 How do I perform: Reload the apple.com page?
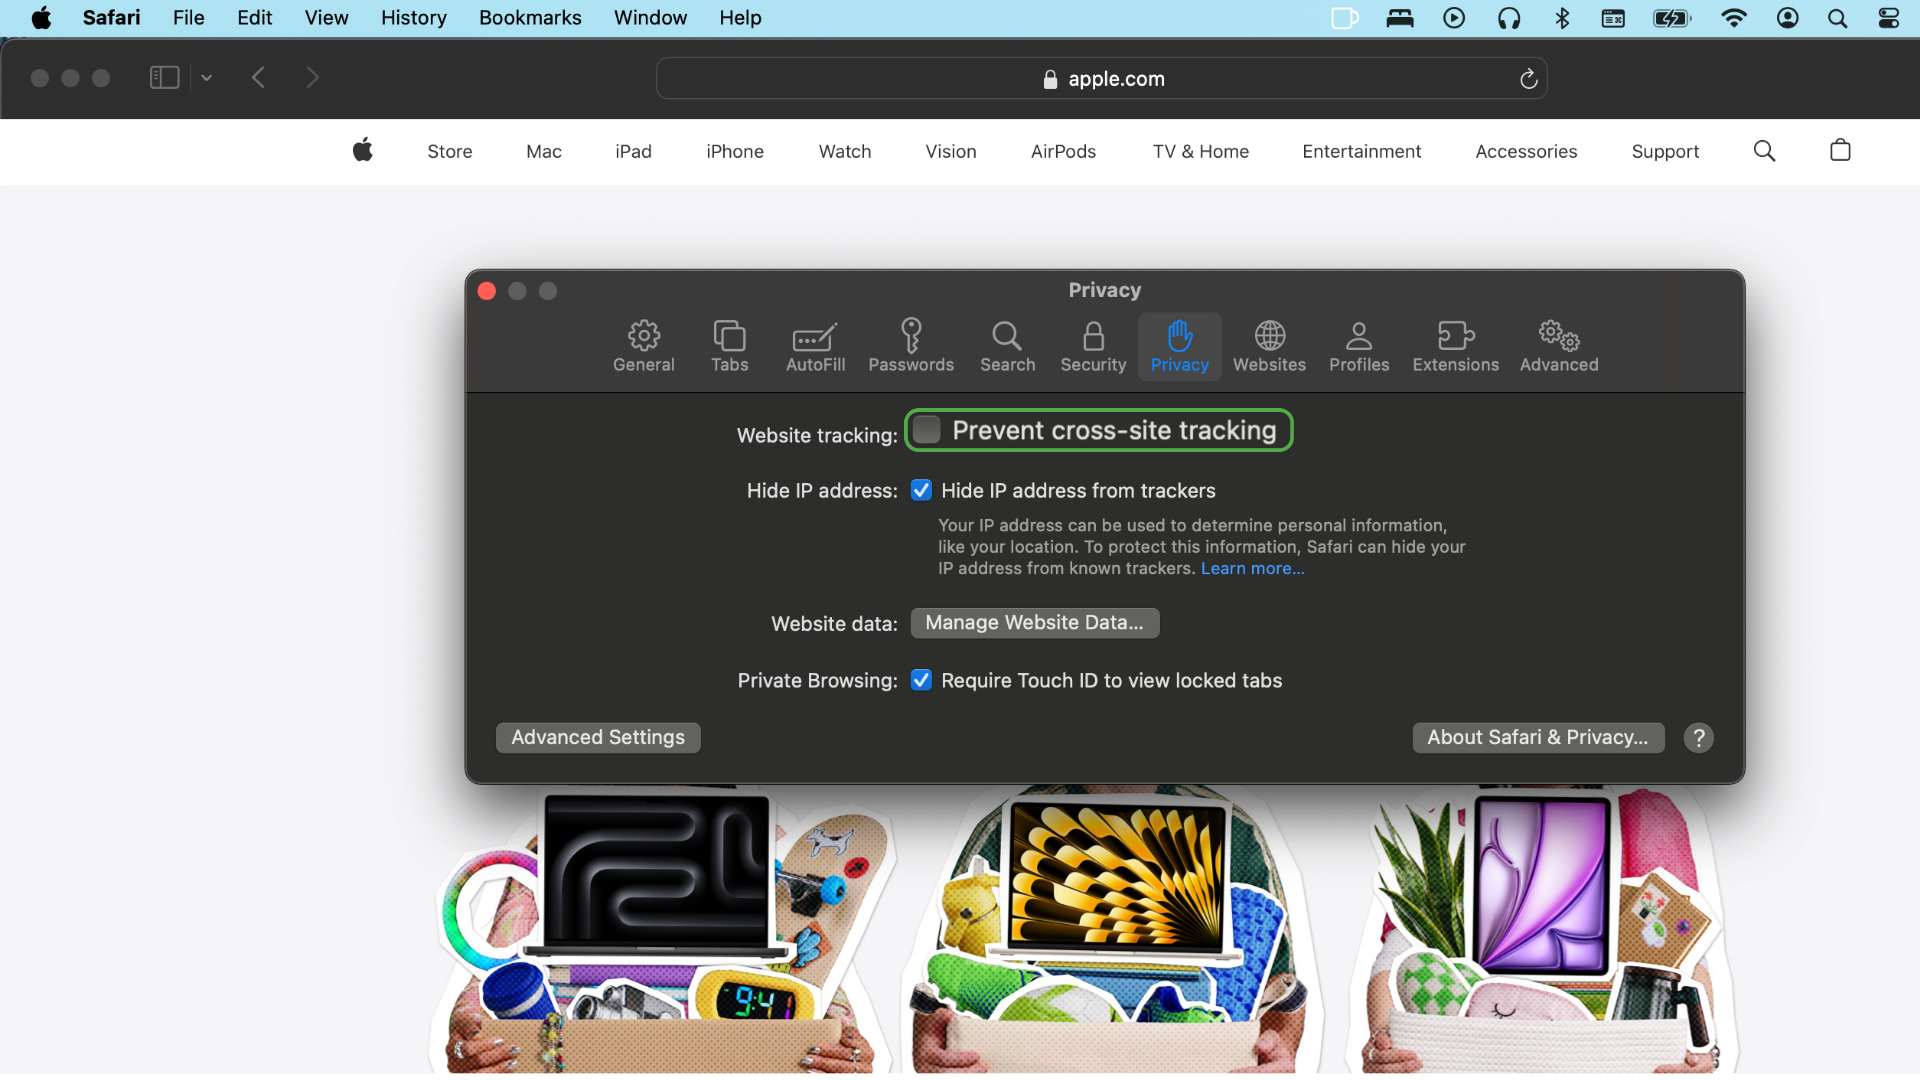[1528, 79]
